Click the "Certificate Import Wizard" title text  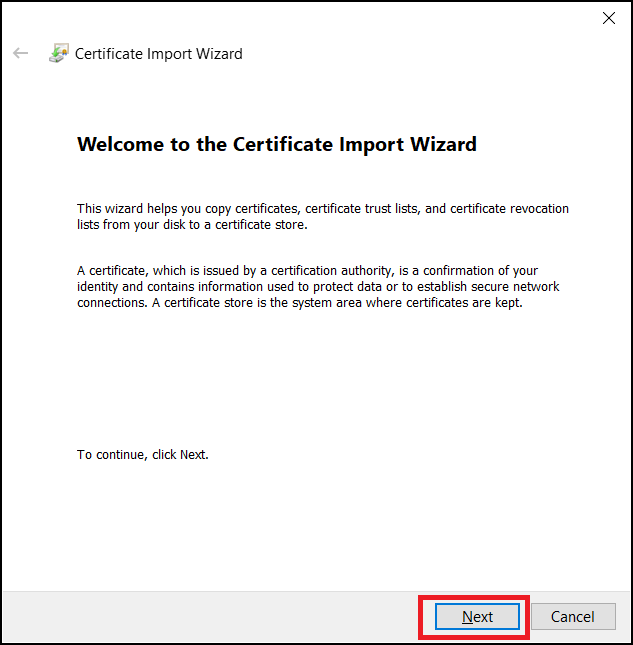point(159,54)
